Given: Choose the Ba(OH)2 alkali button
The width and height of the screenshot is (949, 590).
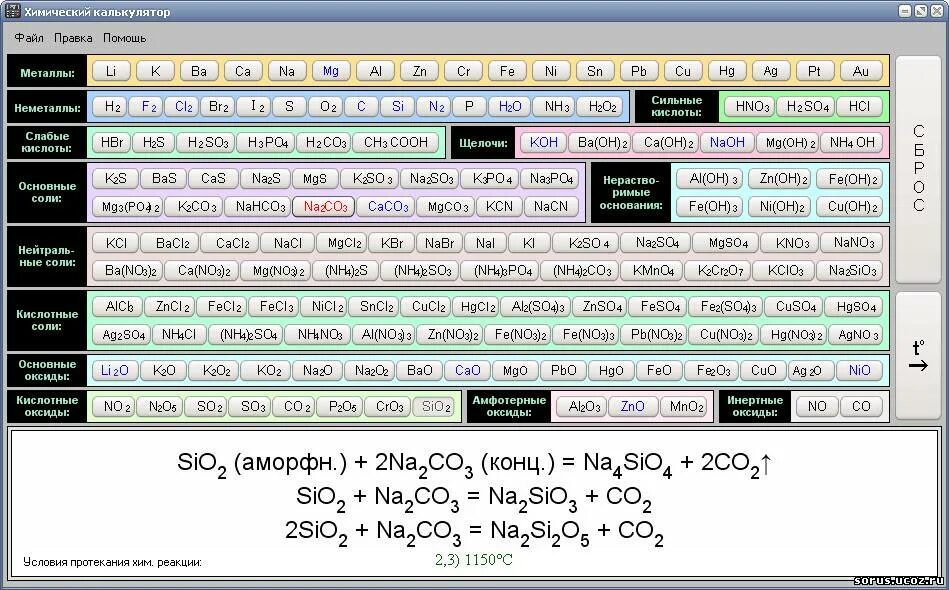Looking at the screenshot, I should [x=602, y=143].
